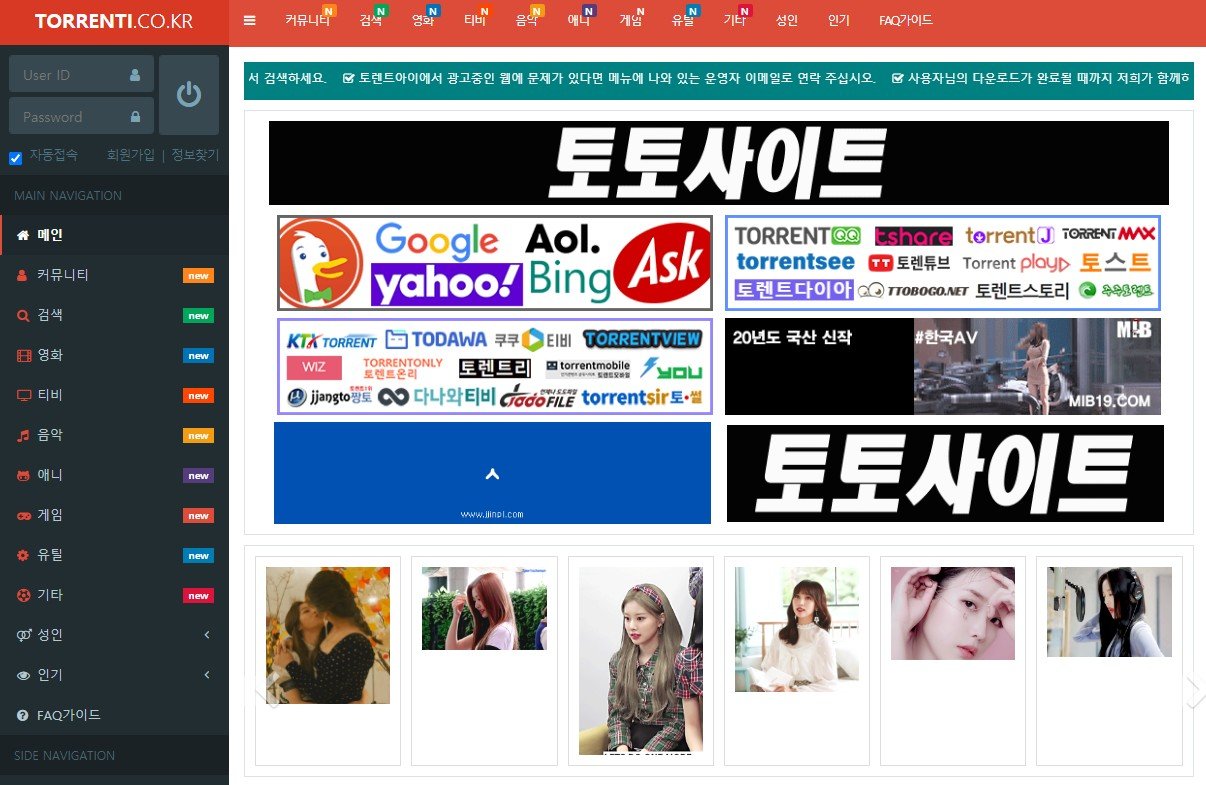Screen dimensions: 1206x785
Task: Click the Google logo in search banner
Action: (x=437, y=241)
